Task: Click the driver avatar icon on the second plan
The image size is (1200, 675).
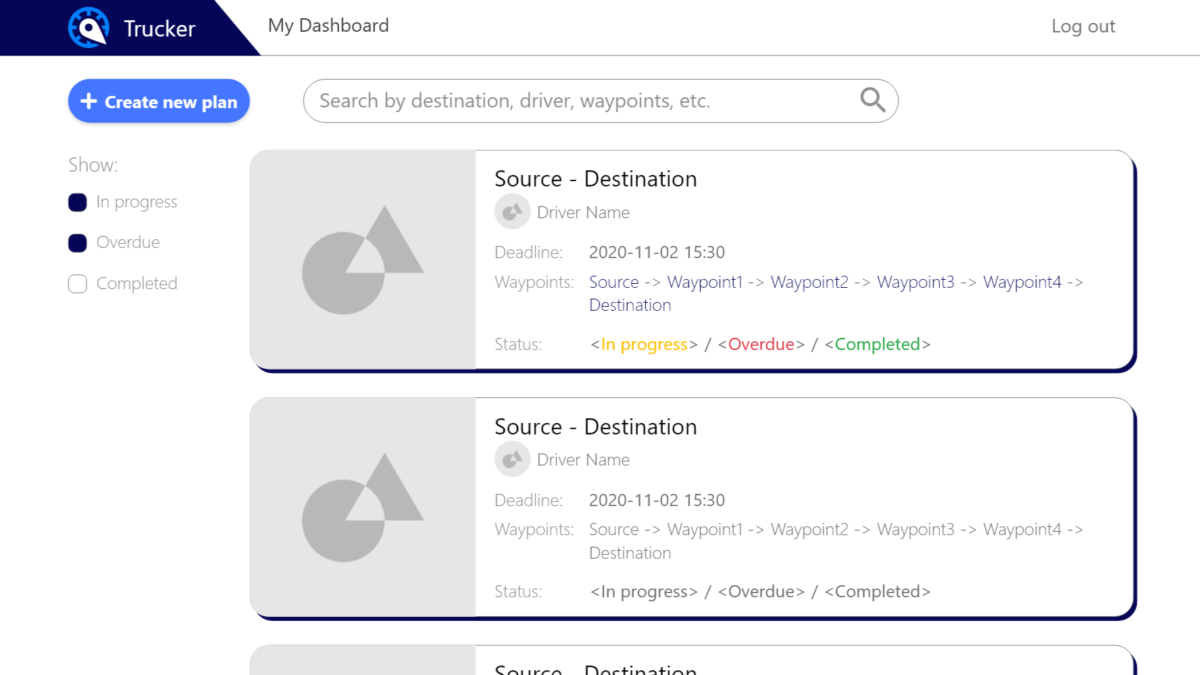Action: tap(512, 459)
